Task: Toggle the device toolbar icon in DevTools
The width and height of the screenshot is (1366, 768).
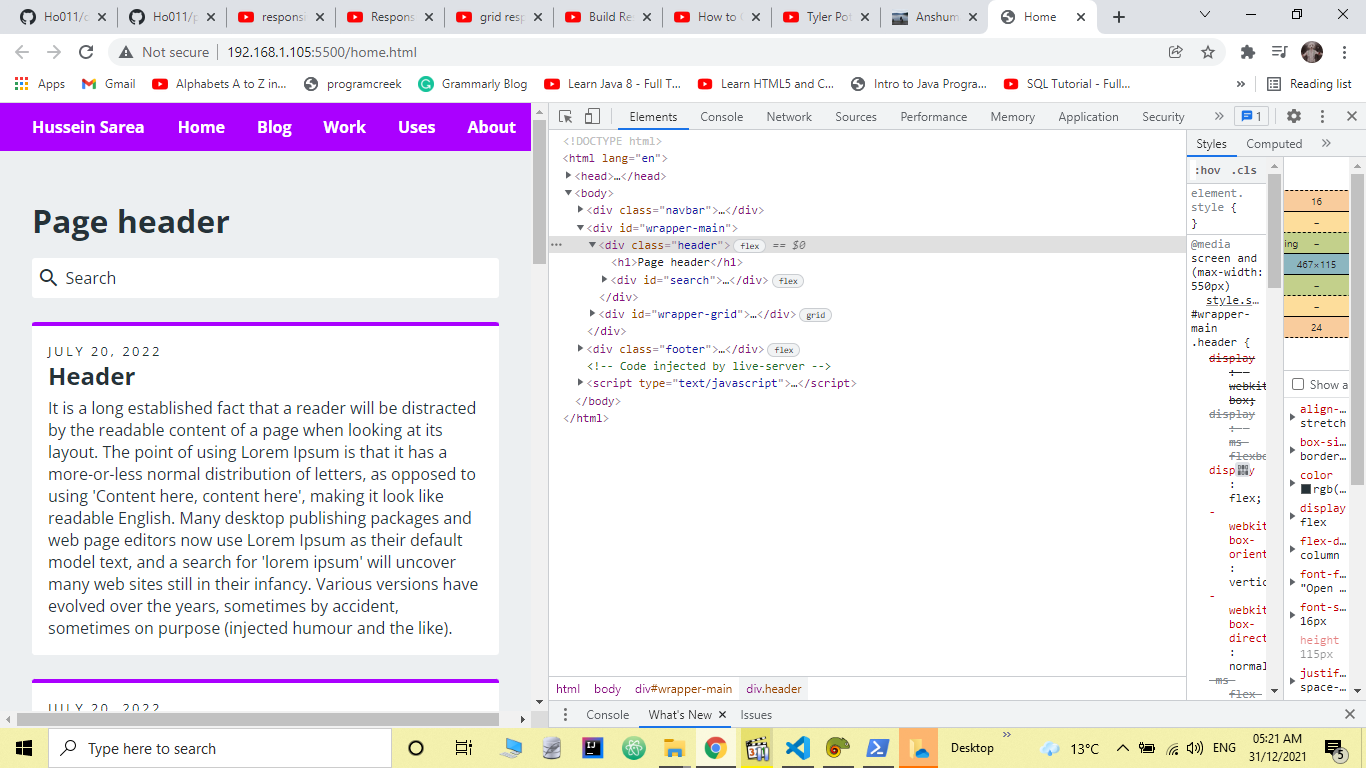Action: point(592,117)
